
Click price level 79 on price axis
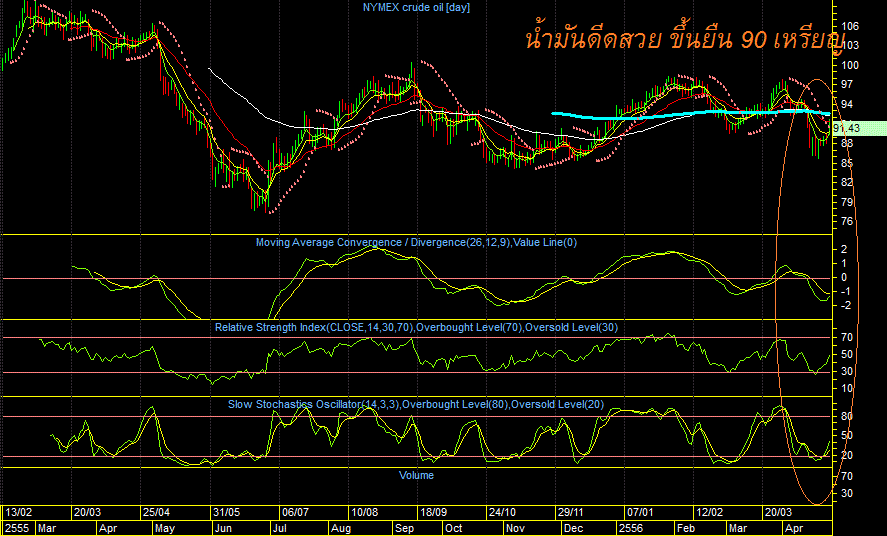[x=847, y=202]
